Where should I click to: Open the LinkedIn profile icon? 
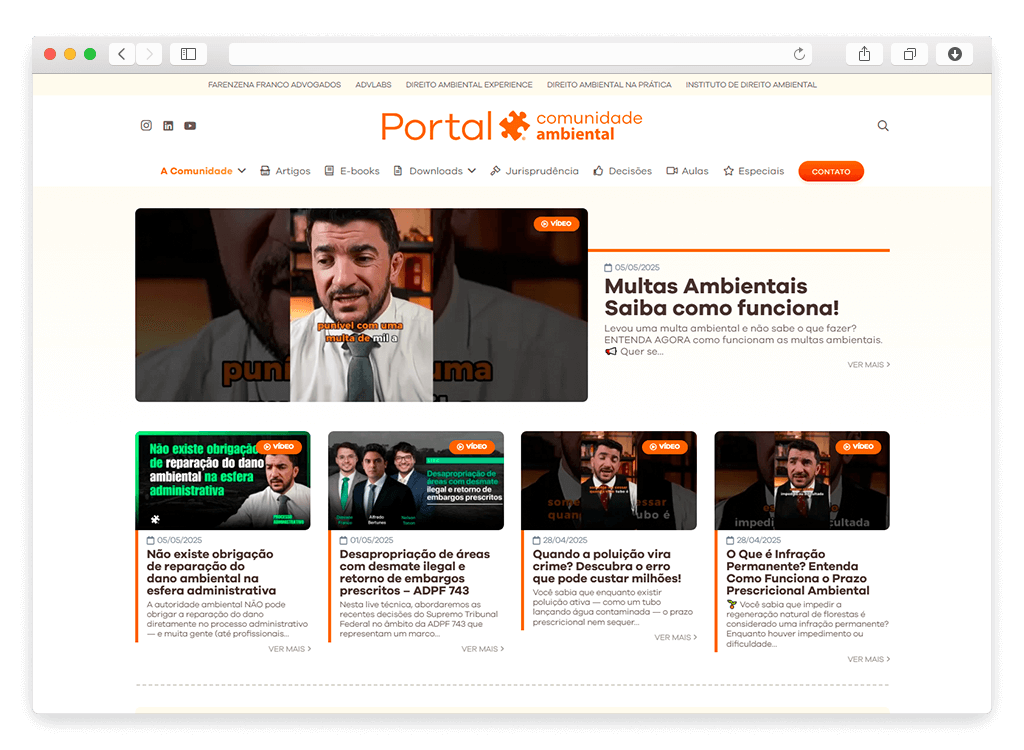tap(168, 126)
